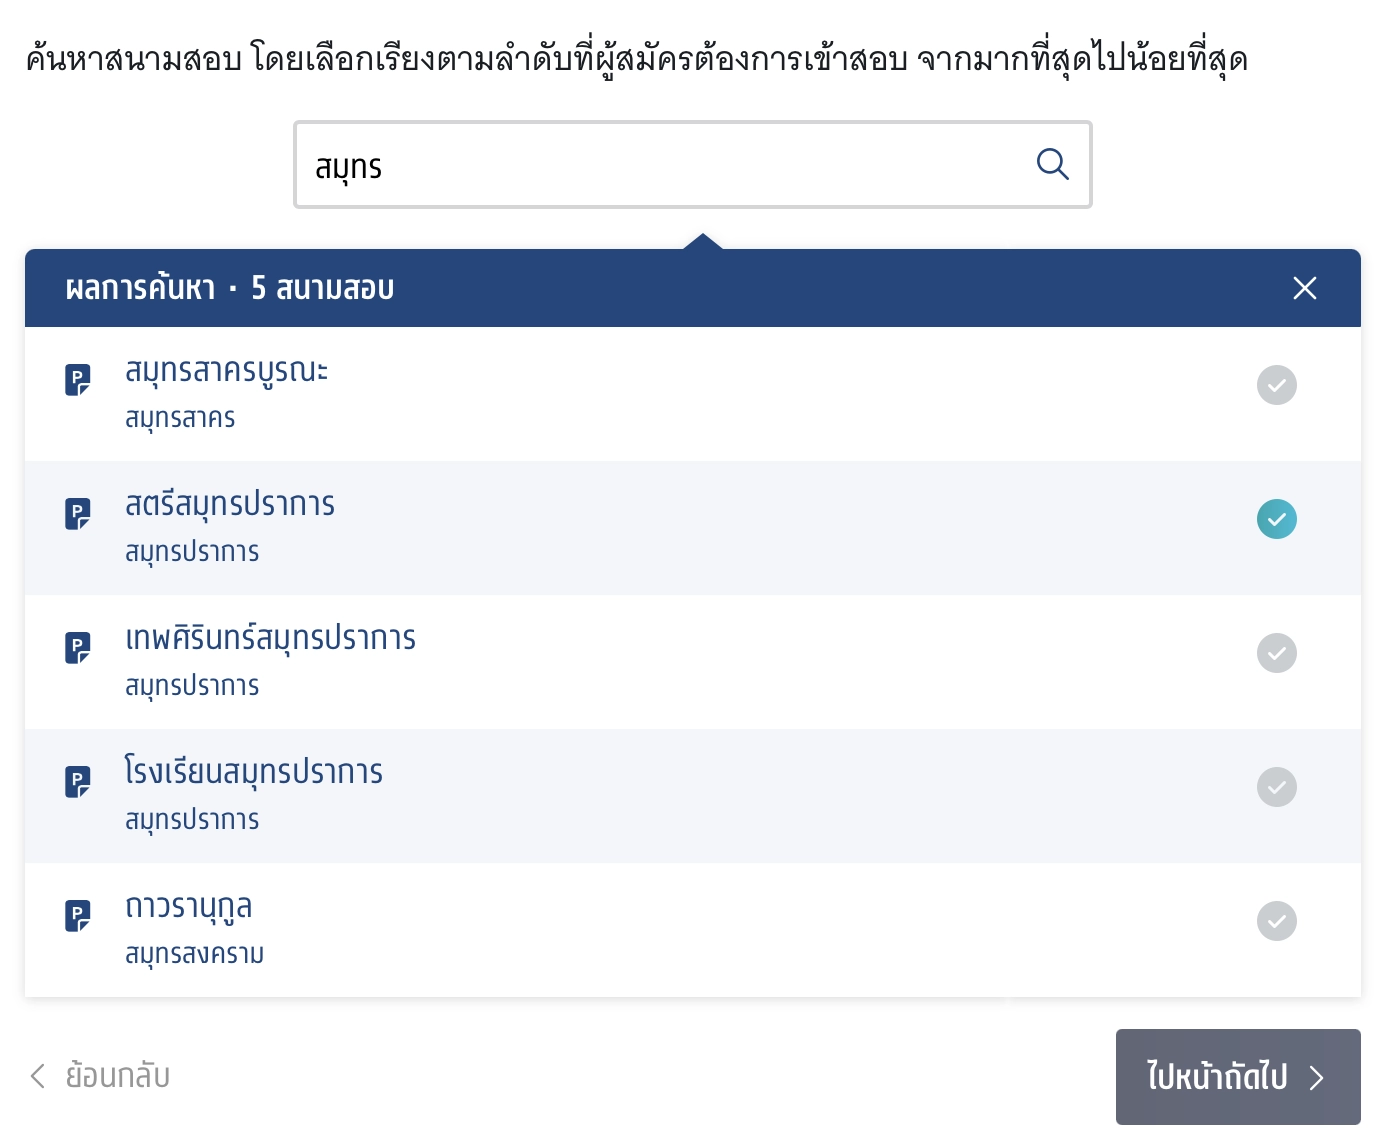This screenshot has height=1144, width=1386.
Task: Click the search field containing สมุทร
Action: click(660, 165)
